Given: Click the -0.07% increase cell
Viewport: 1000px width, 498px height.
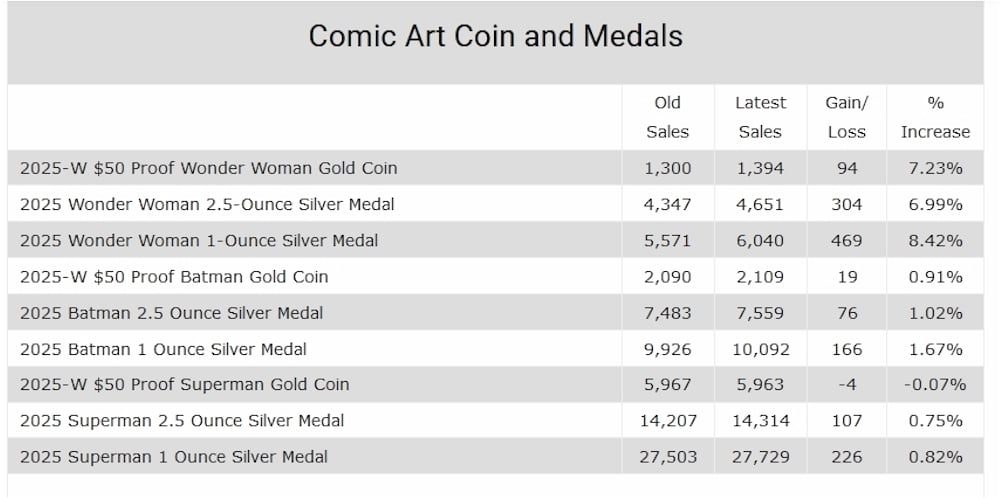Looking at the screenshot, I should [x=935, y=384].
